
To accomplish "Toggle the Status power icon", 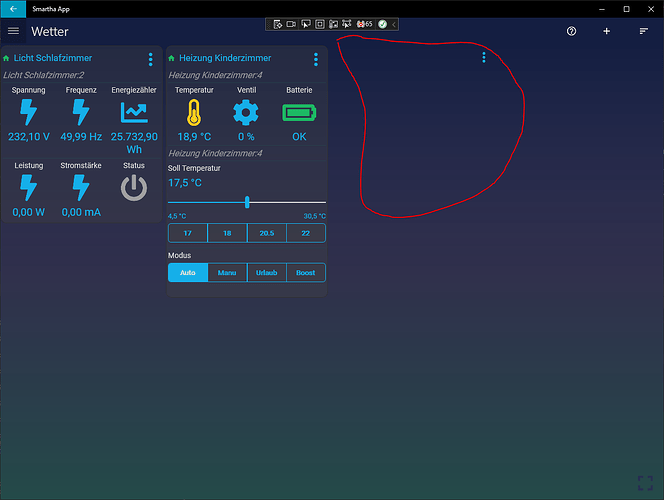I will pos(133,188).
